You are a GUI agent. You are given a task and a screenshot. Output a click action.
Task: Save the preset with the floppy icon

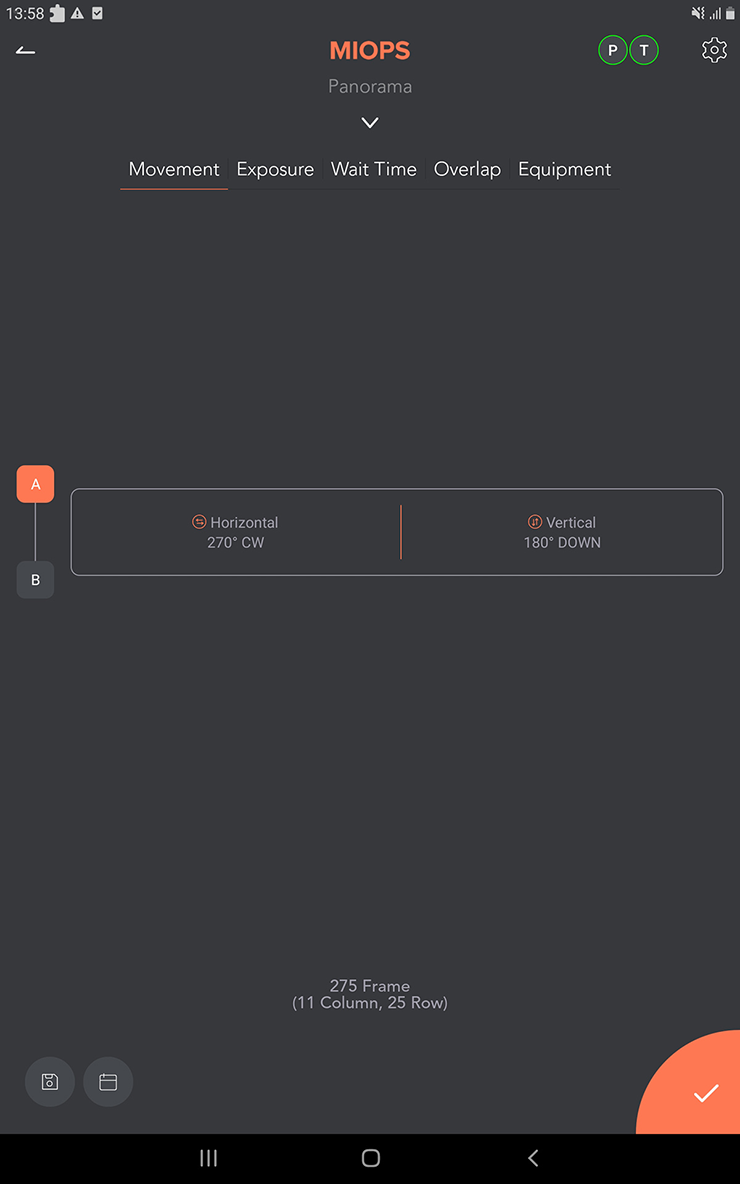point(50,1081)
